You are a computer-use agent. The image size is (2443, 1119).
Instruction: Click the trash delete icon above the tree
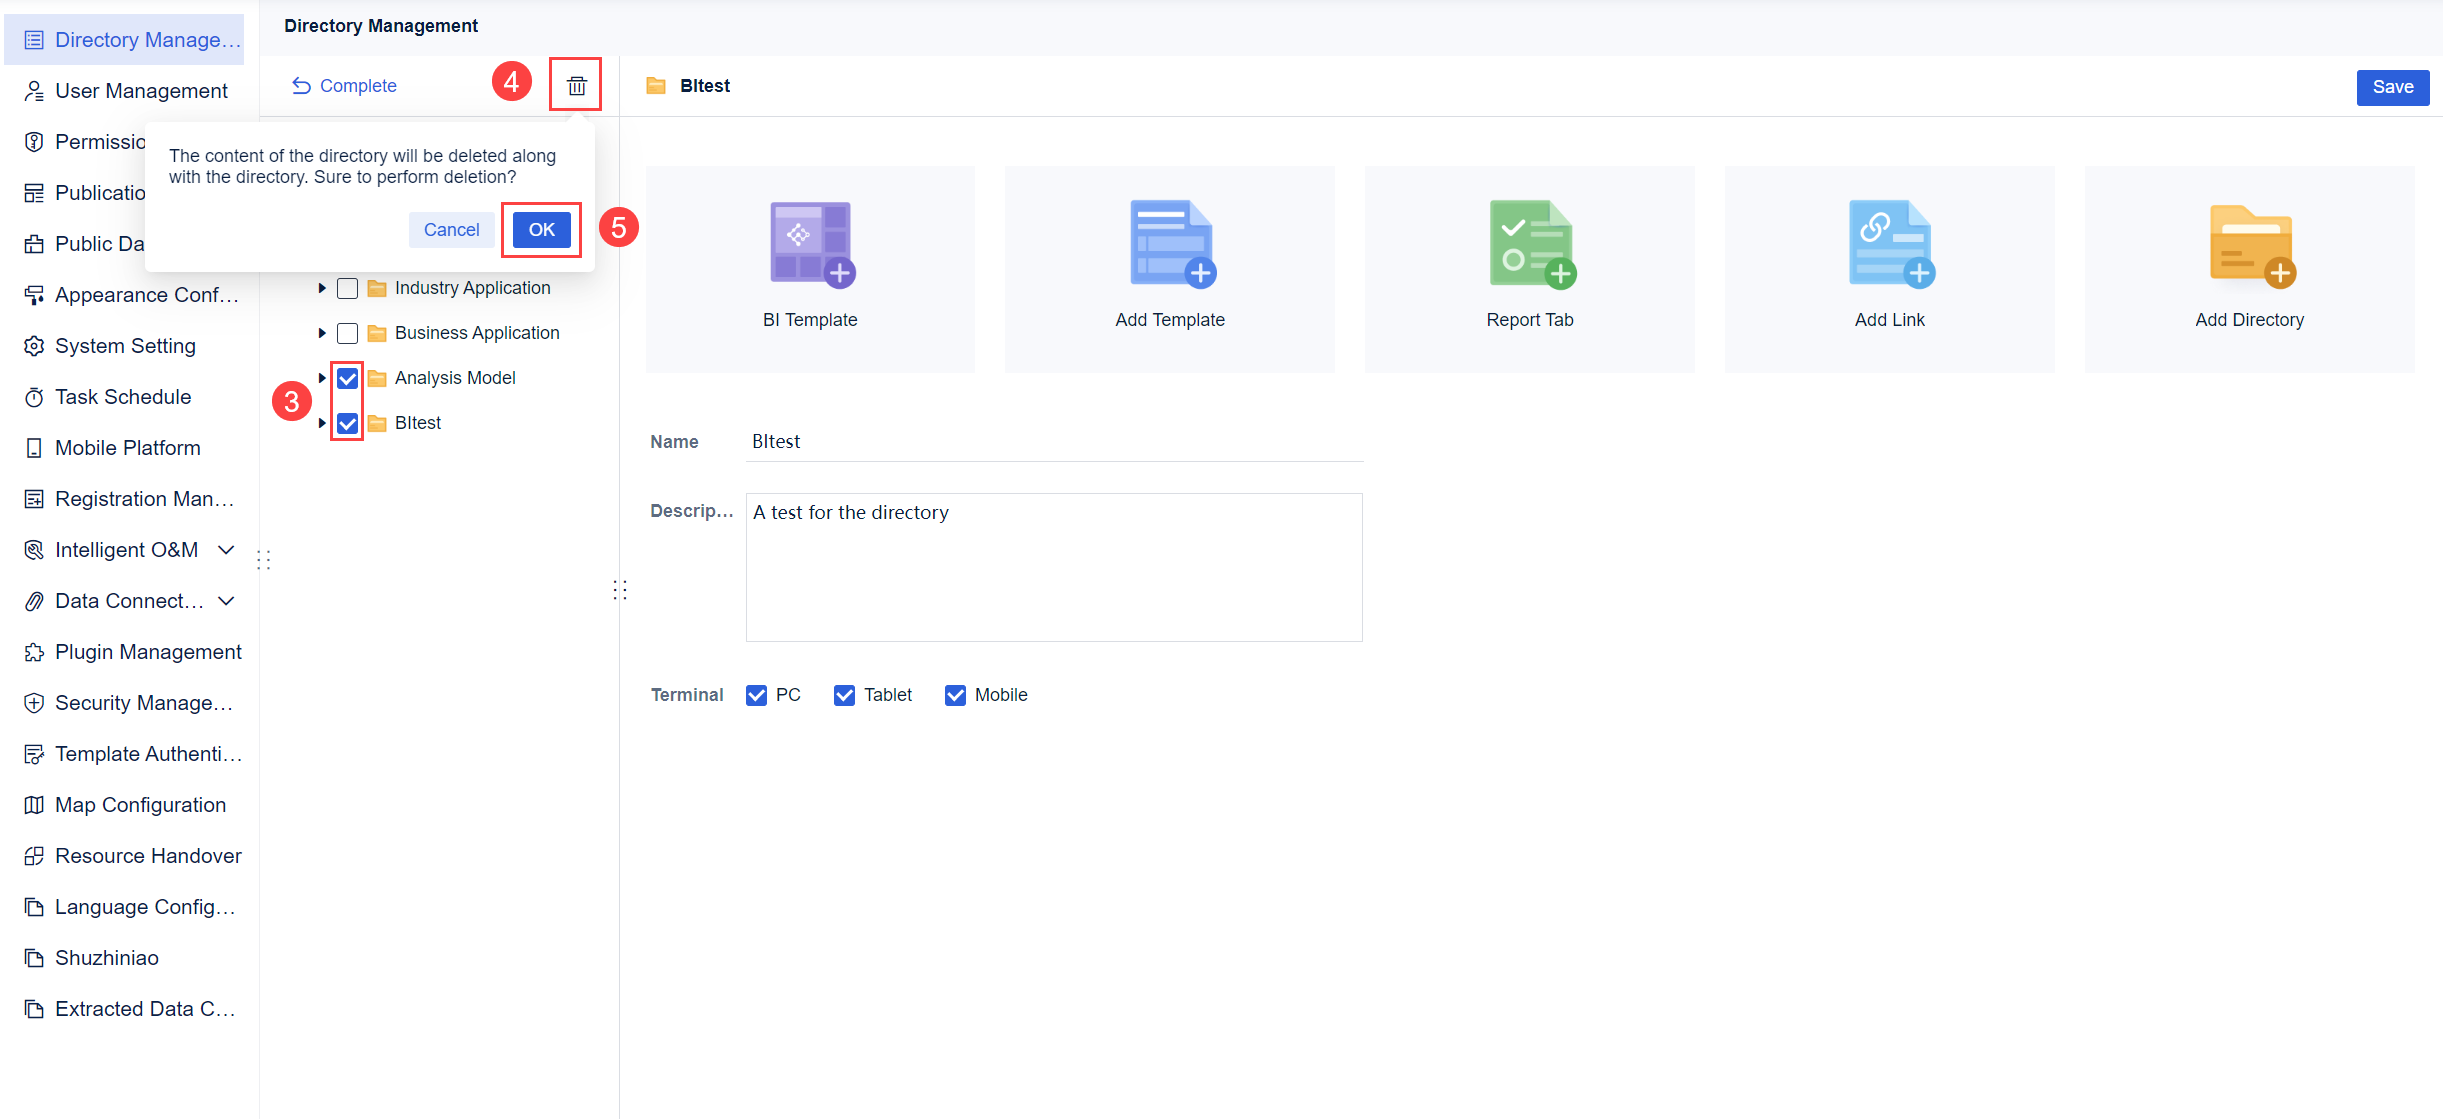coord(576,84)
